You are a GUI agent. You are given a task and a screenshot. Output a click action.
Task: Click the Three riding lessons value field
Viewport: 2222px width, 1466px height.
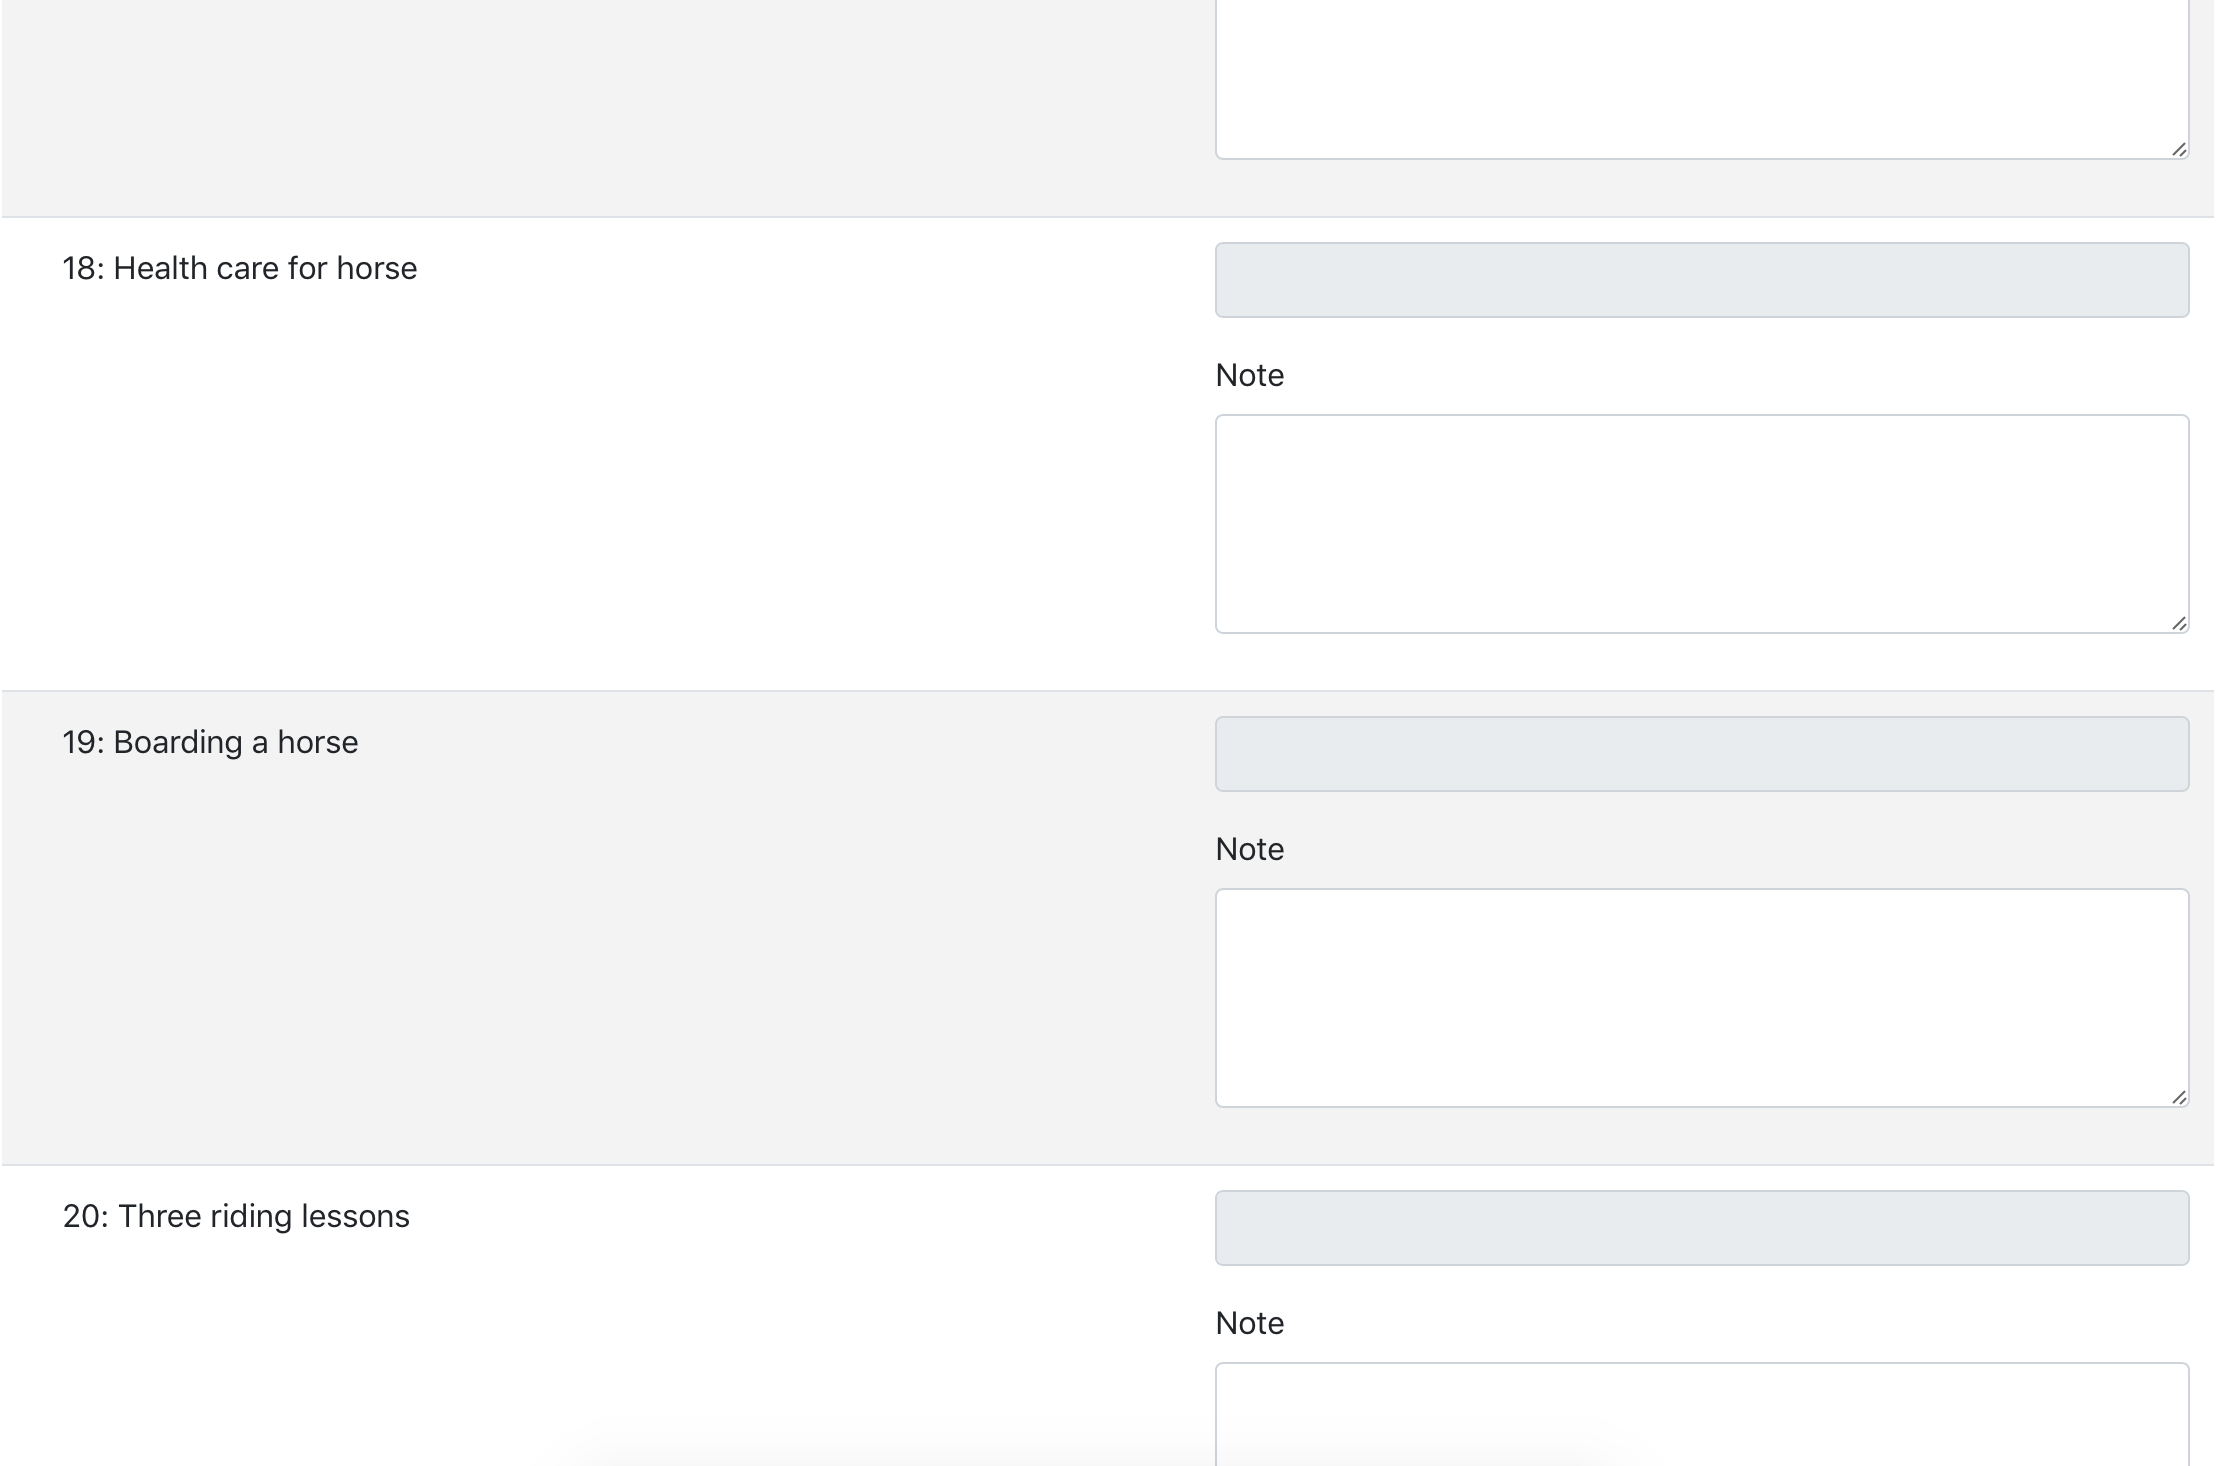[1701, 1228]
